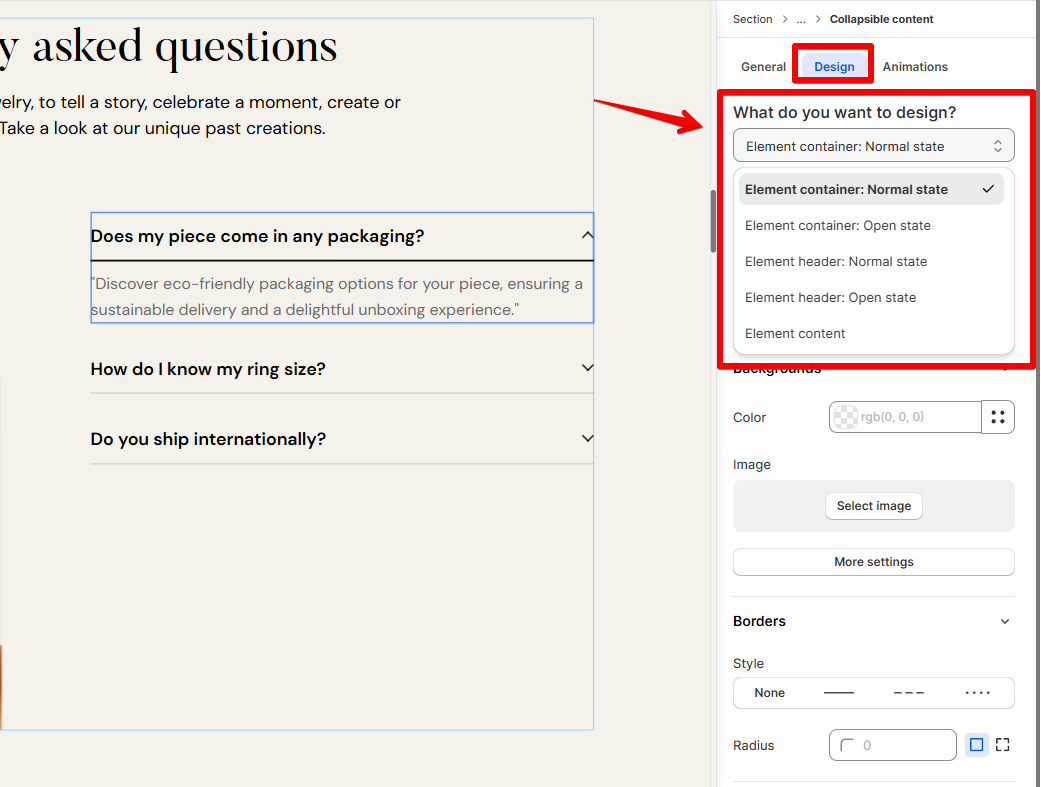Select uniform radius square icon

pyautogui.click(x=977, y=745)
